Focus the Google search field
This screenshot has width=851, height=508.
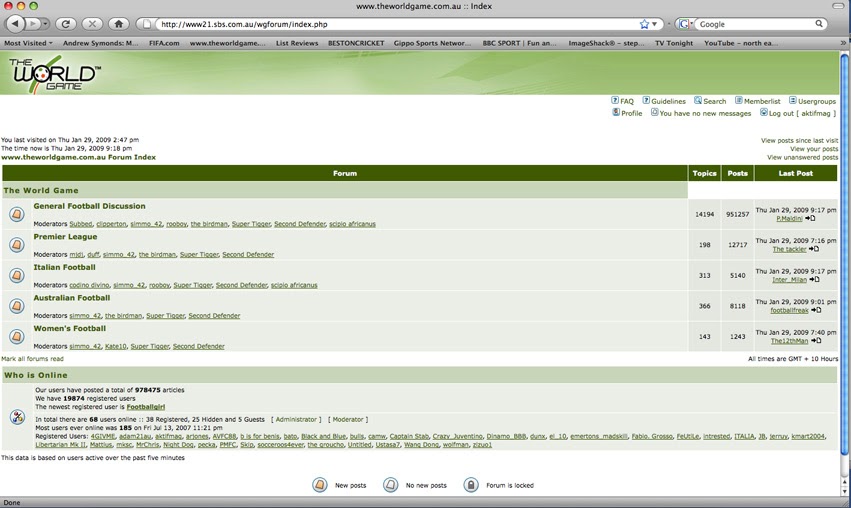(756, 24)
